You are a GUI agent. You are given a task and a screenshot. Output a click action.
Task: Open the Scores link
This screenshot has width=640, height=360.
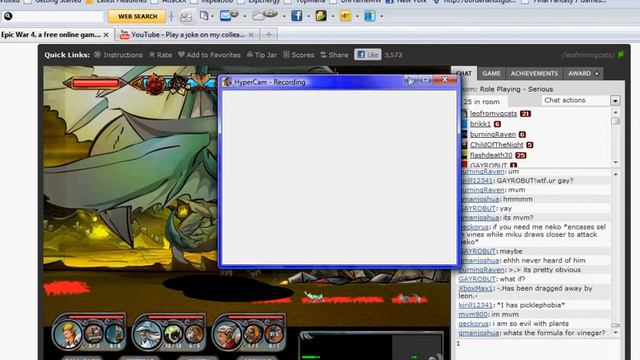(x=299, y=55)
